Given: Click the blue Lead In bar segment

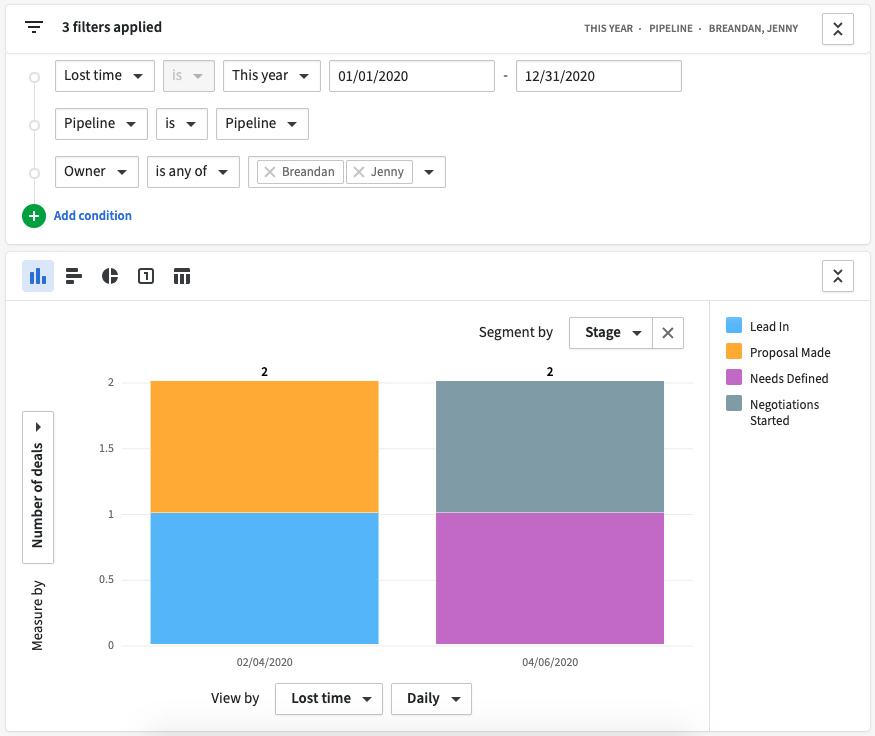Looking at the screenshot, I should tap(265, 578).
